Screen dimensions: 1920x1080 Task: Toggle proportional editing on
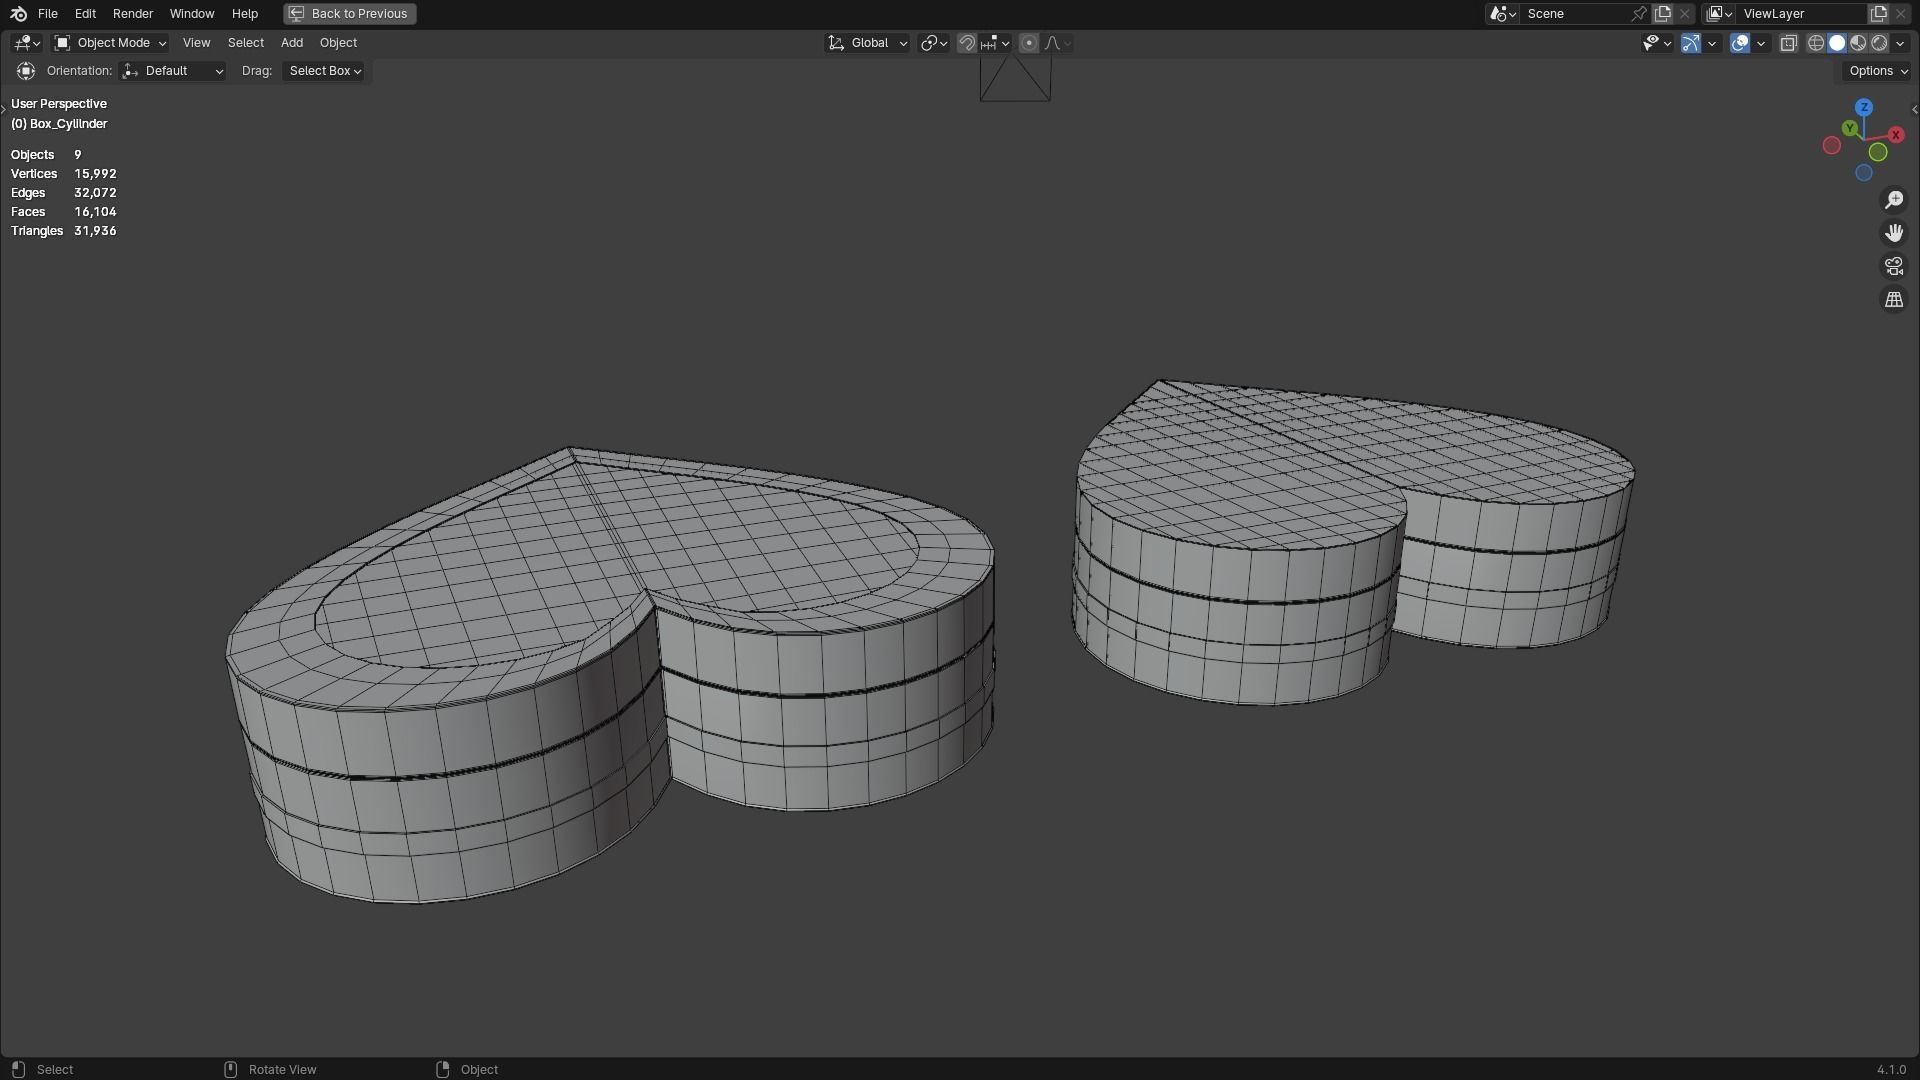click(x=1029, y=43)
